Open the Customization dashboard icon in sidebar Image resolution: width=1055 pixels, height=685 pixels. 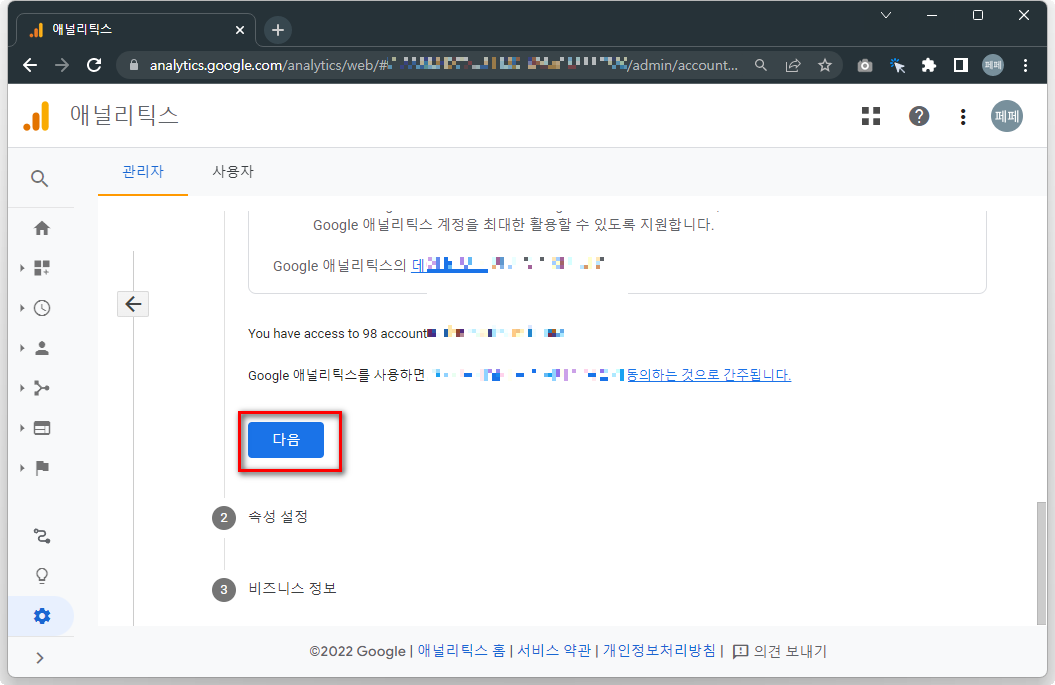point(42,268)
